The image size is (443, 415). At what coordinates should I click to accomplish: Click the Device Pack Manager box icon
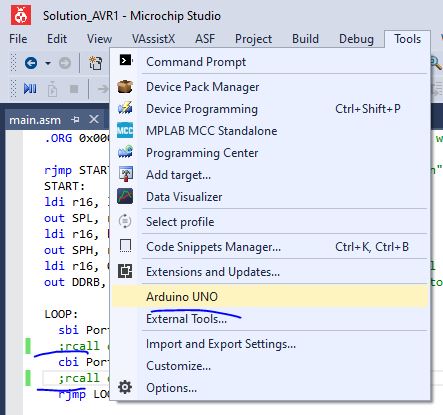click(x=125, y=87)
